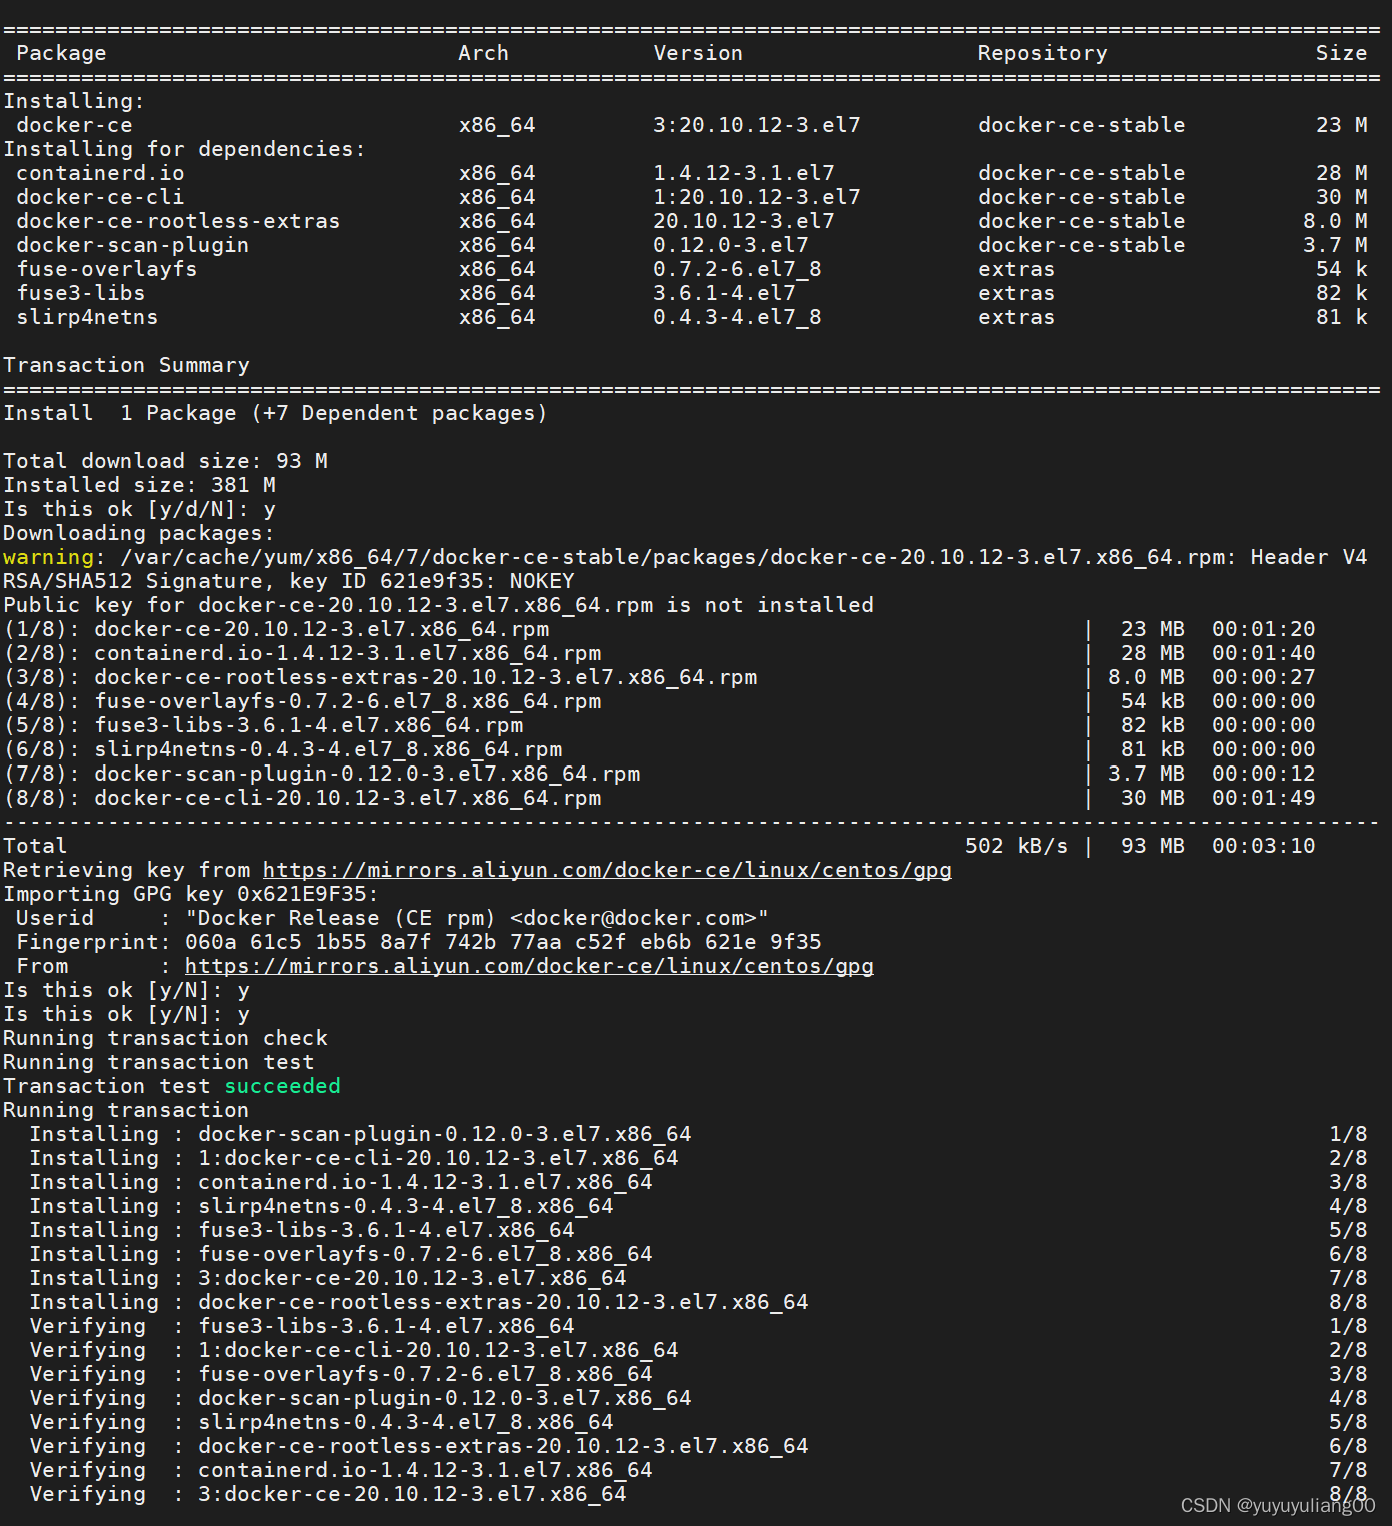Click the green "succeeded" word
The image size is (1392, 1526).
click(282, 1086)
